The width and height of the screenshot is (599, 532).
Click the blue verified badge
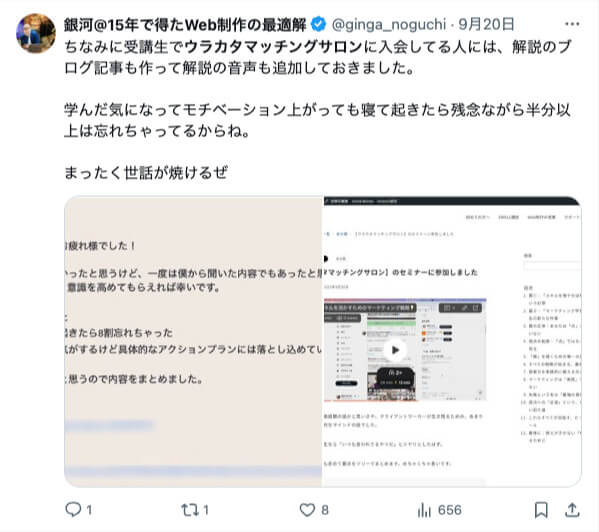[x=318, y=24]
